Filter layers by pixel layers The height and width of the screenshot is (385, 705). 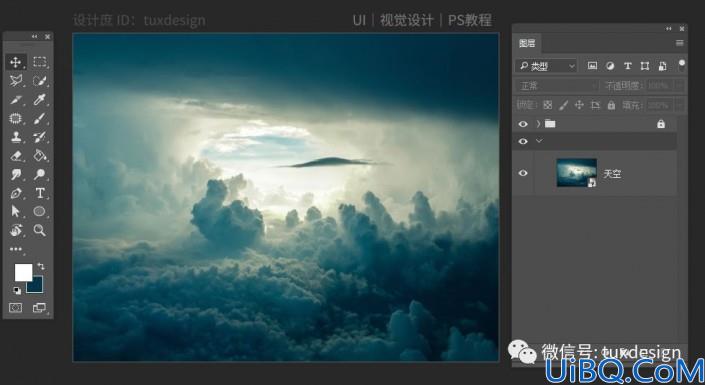(593, 66)
